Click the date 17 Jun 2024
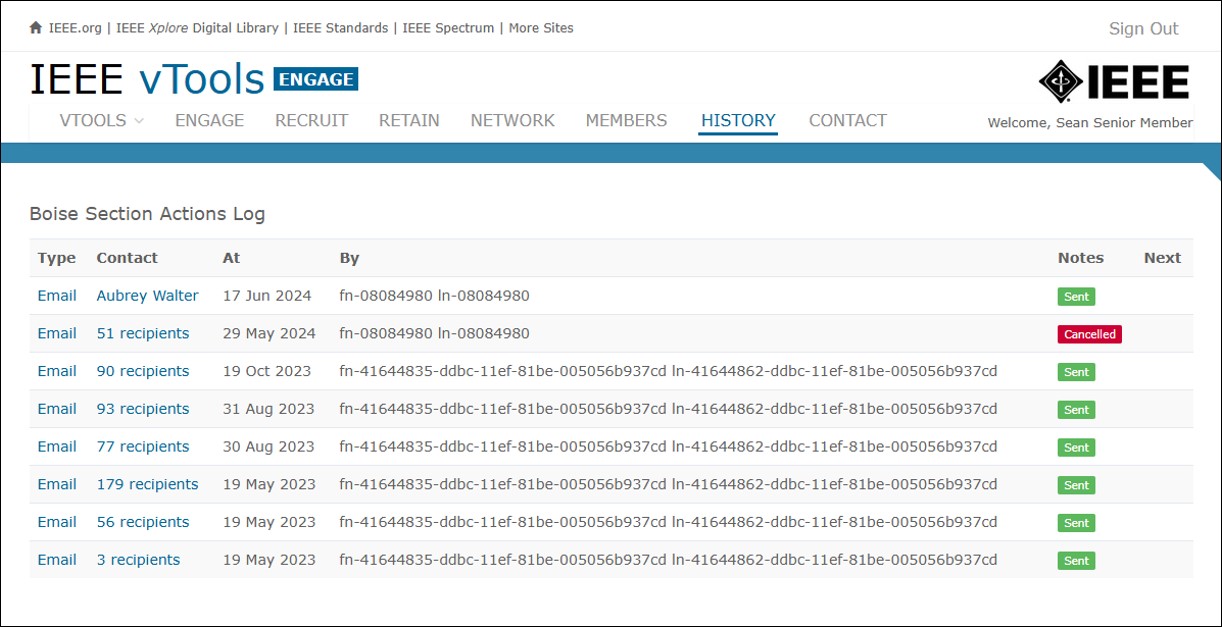The height and width of the screenshot is (627, 1222). coord(267,296)
